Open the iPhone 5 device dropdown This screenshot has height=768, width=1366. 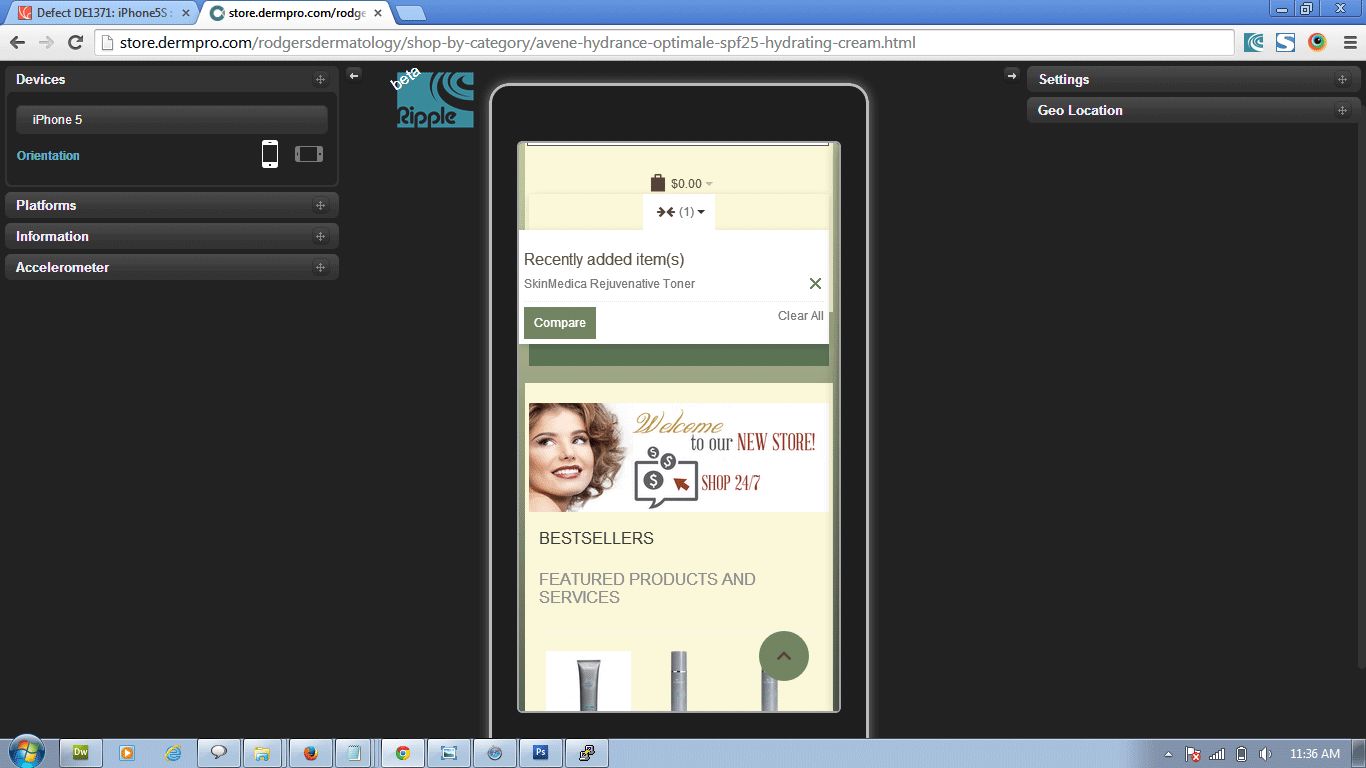coord(172,120)
